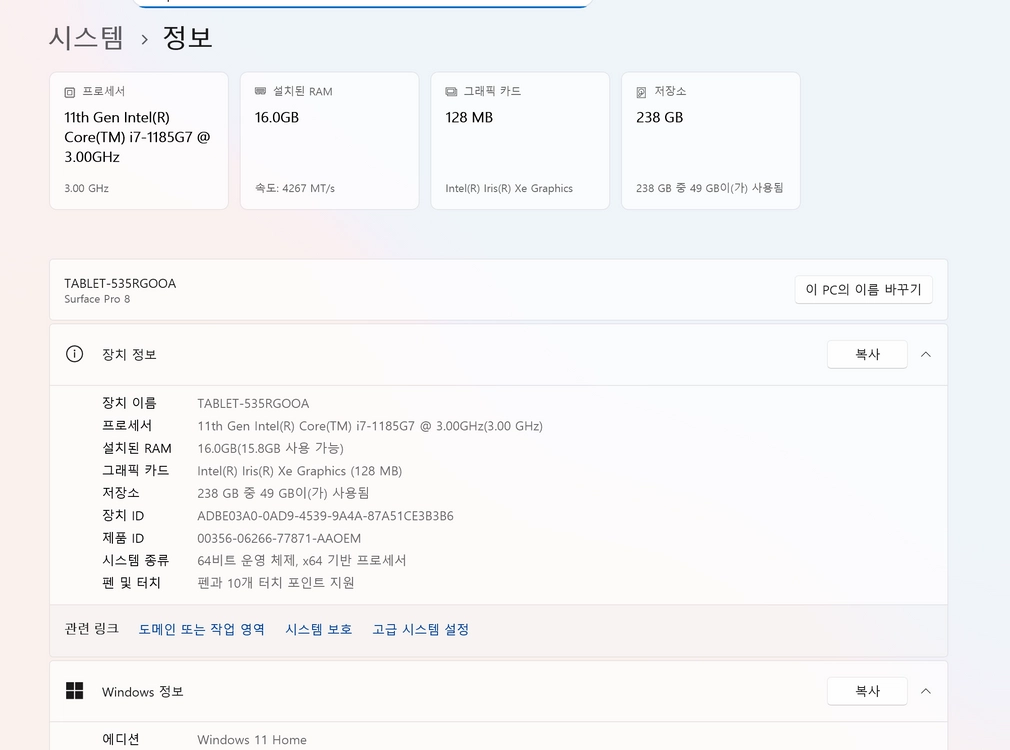Select the 펜과 10개 터치 포인트 지원 value
The height and width of the screenshot is (750, 1010).
coord(276,582)
